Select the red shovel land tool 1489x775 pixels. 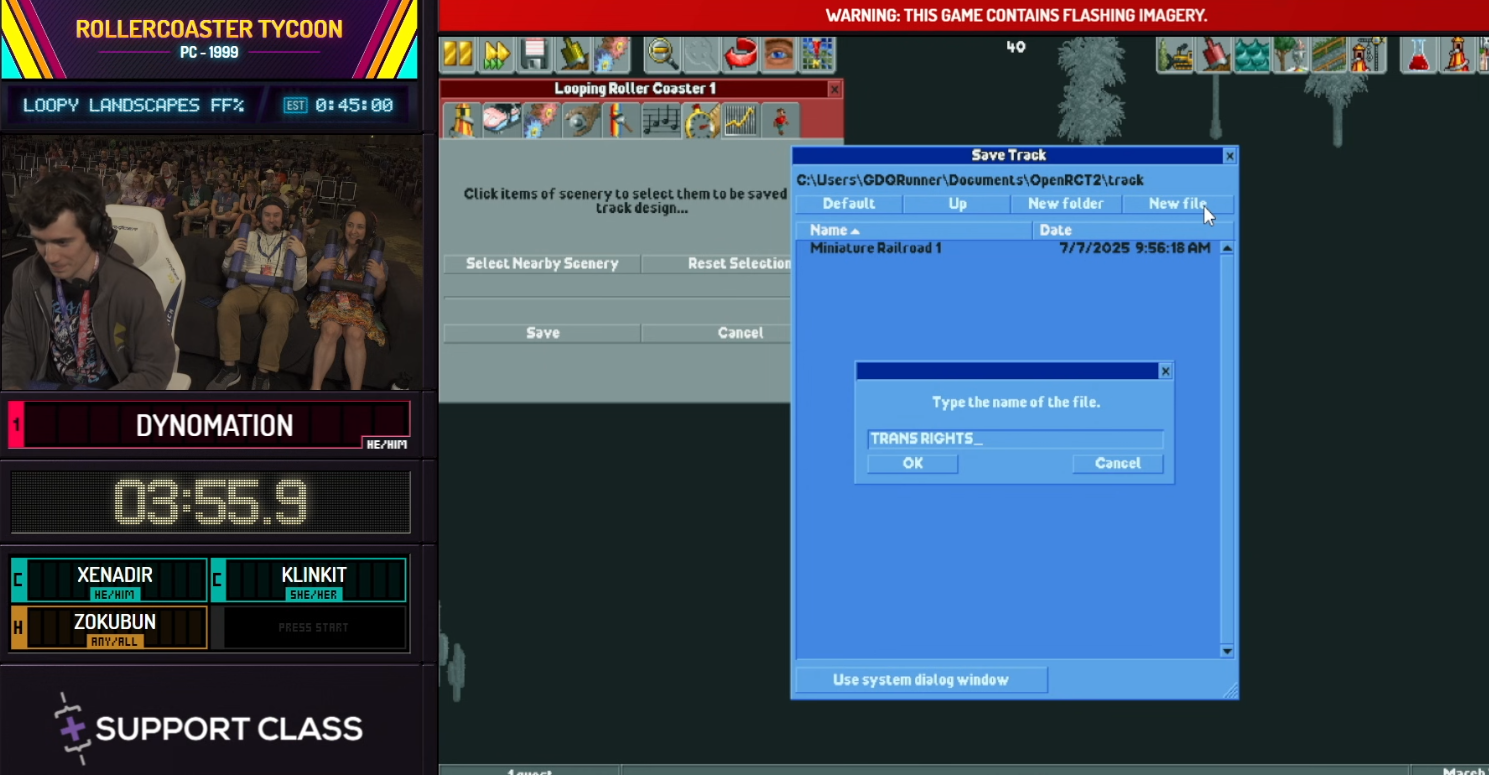tap(1214, 54)
